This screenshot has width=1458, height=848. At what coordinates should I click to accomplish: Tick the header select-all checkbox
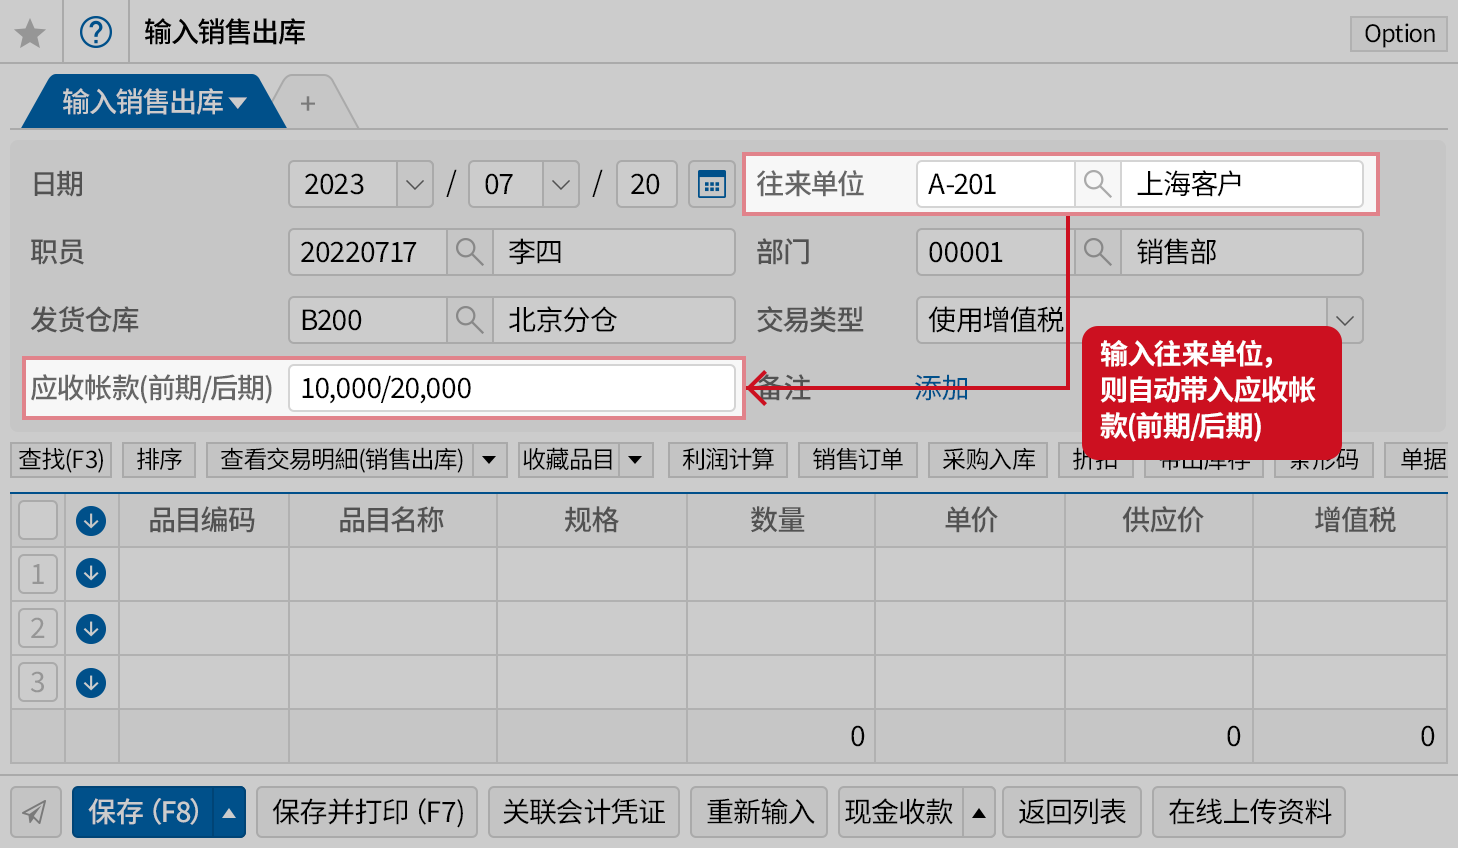point(38,520)
